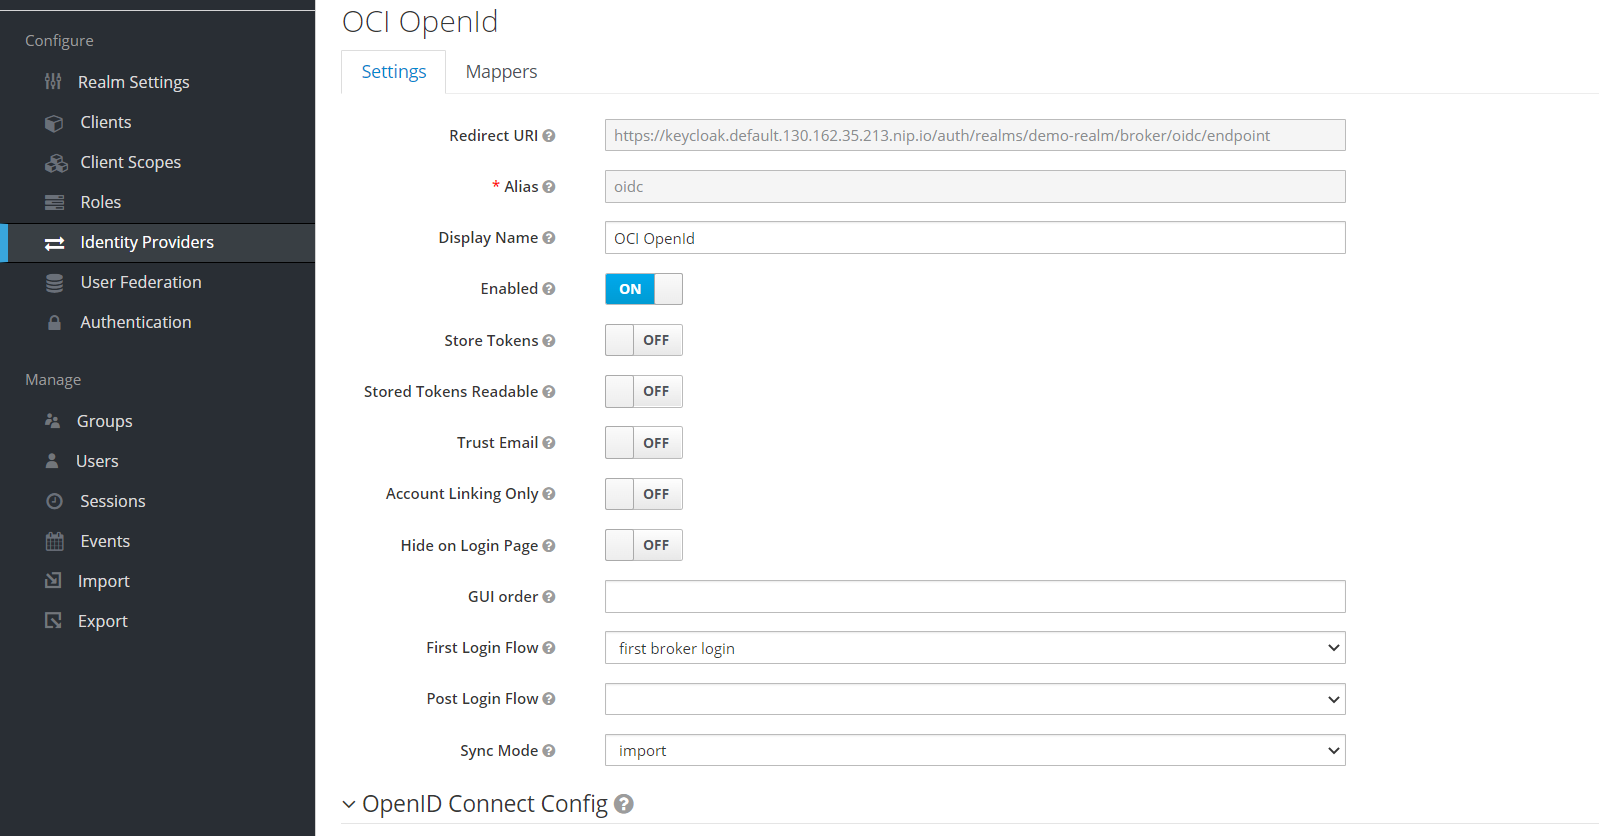Show help tooltip for Trust Email
Viewport: 1599px width, 836px height.
(549, 443)
